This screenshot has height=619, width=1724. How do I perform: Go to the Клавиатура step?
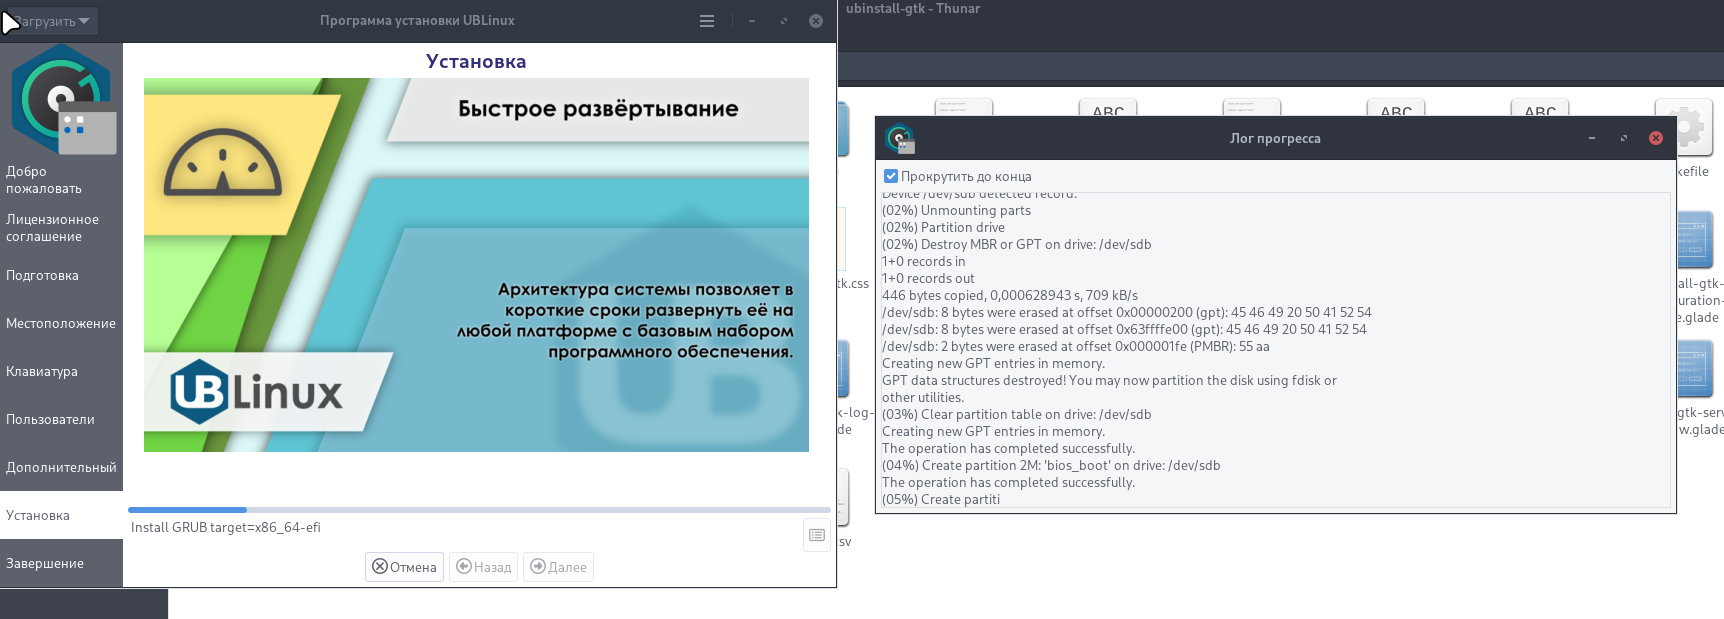[61, 372]
